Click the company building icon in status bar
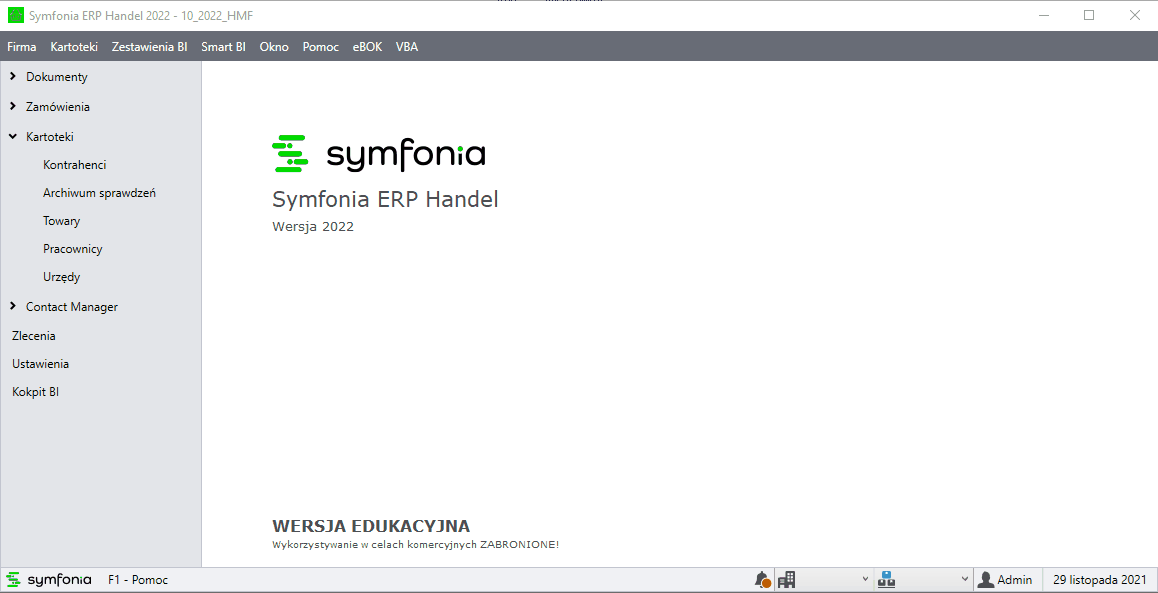The height and width of the screenshot is (593, 1158). point(786,580)
